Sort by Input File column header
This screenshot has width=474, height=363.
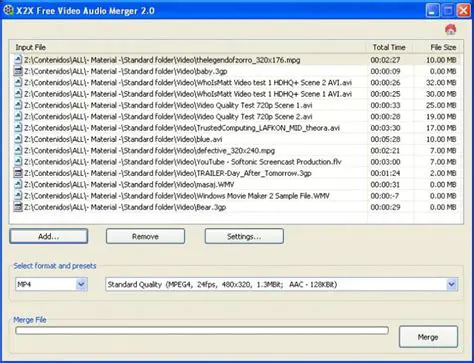[188, 47]
